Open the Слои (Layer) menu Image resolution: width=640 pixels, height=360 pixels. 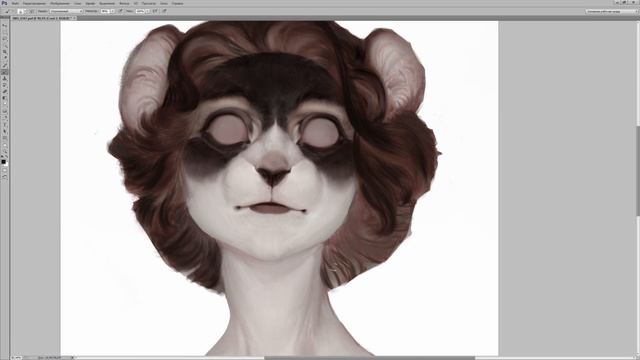click(77, 3)
